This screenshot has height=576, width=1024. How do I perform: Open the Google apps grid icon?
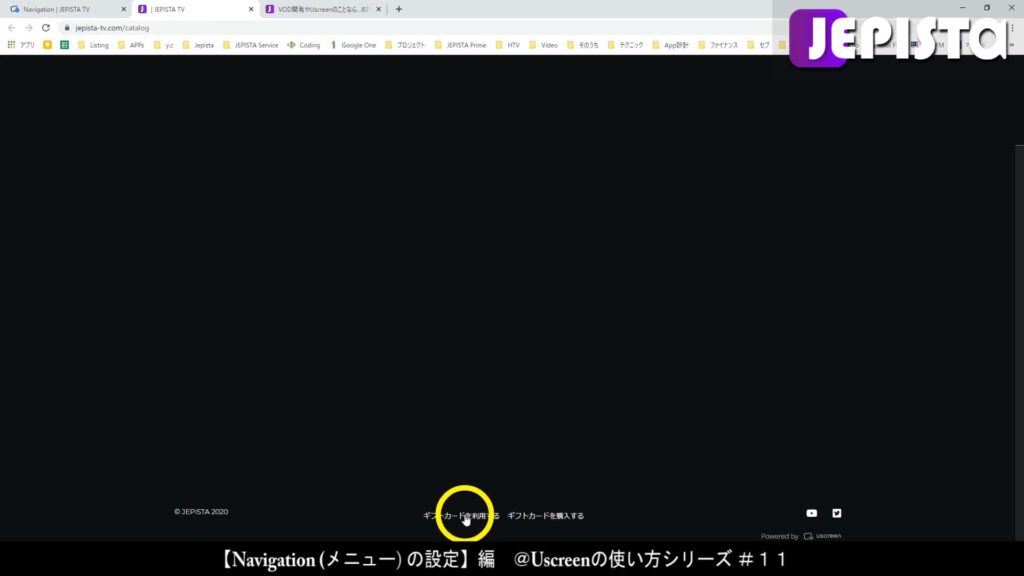coord(11,45)
